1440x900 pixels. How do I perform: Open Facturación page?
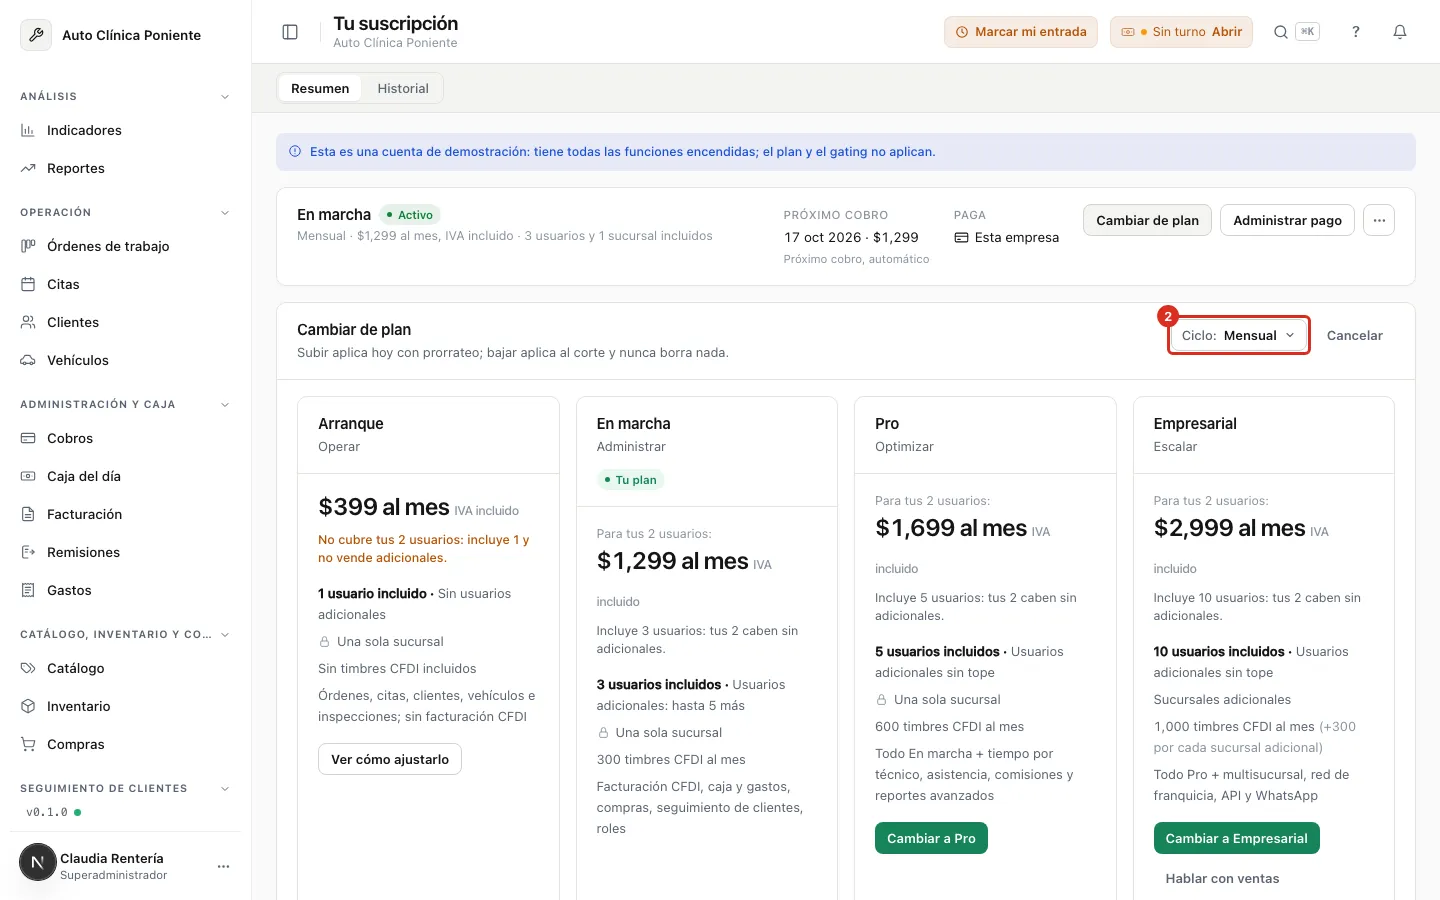(126, 514)
